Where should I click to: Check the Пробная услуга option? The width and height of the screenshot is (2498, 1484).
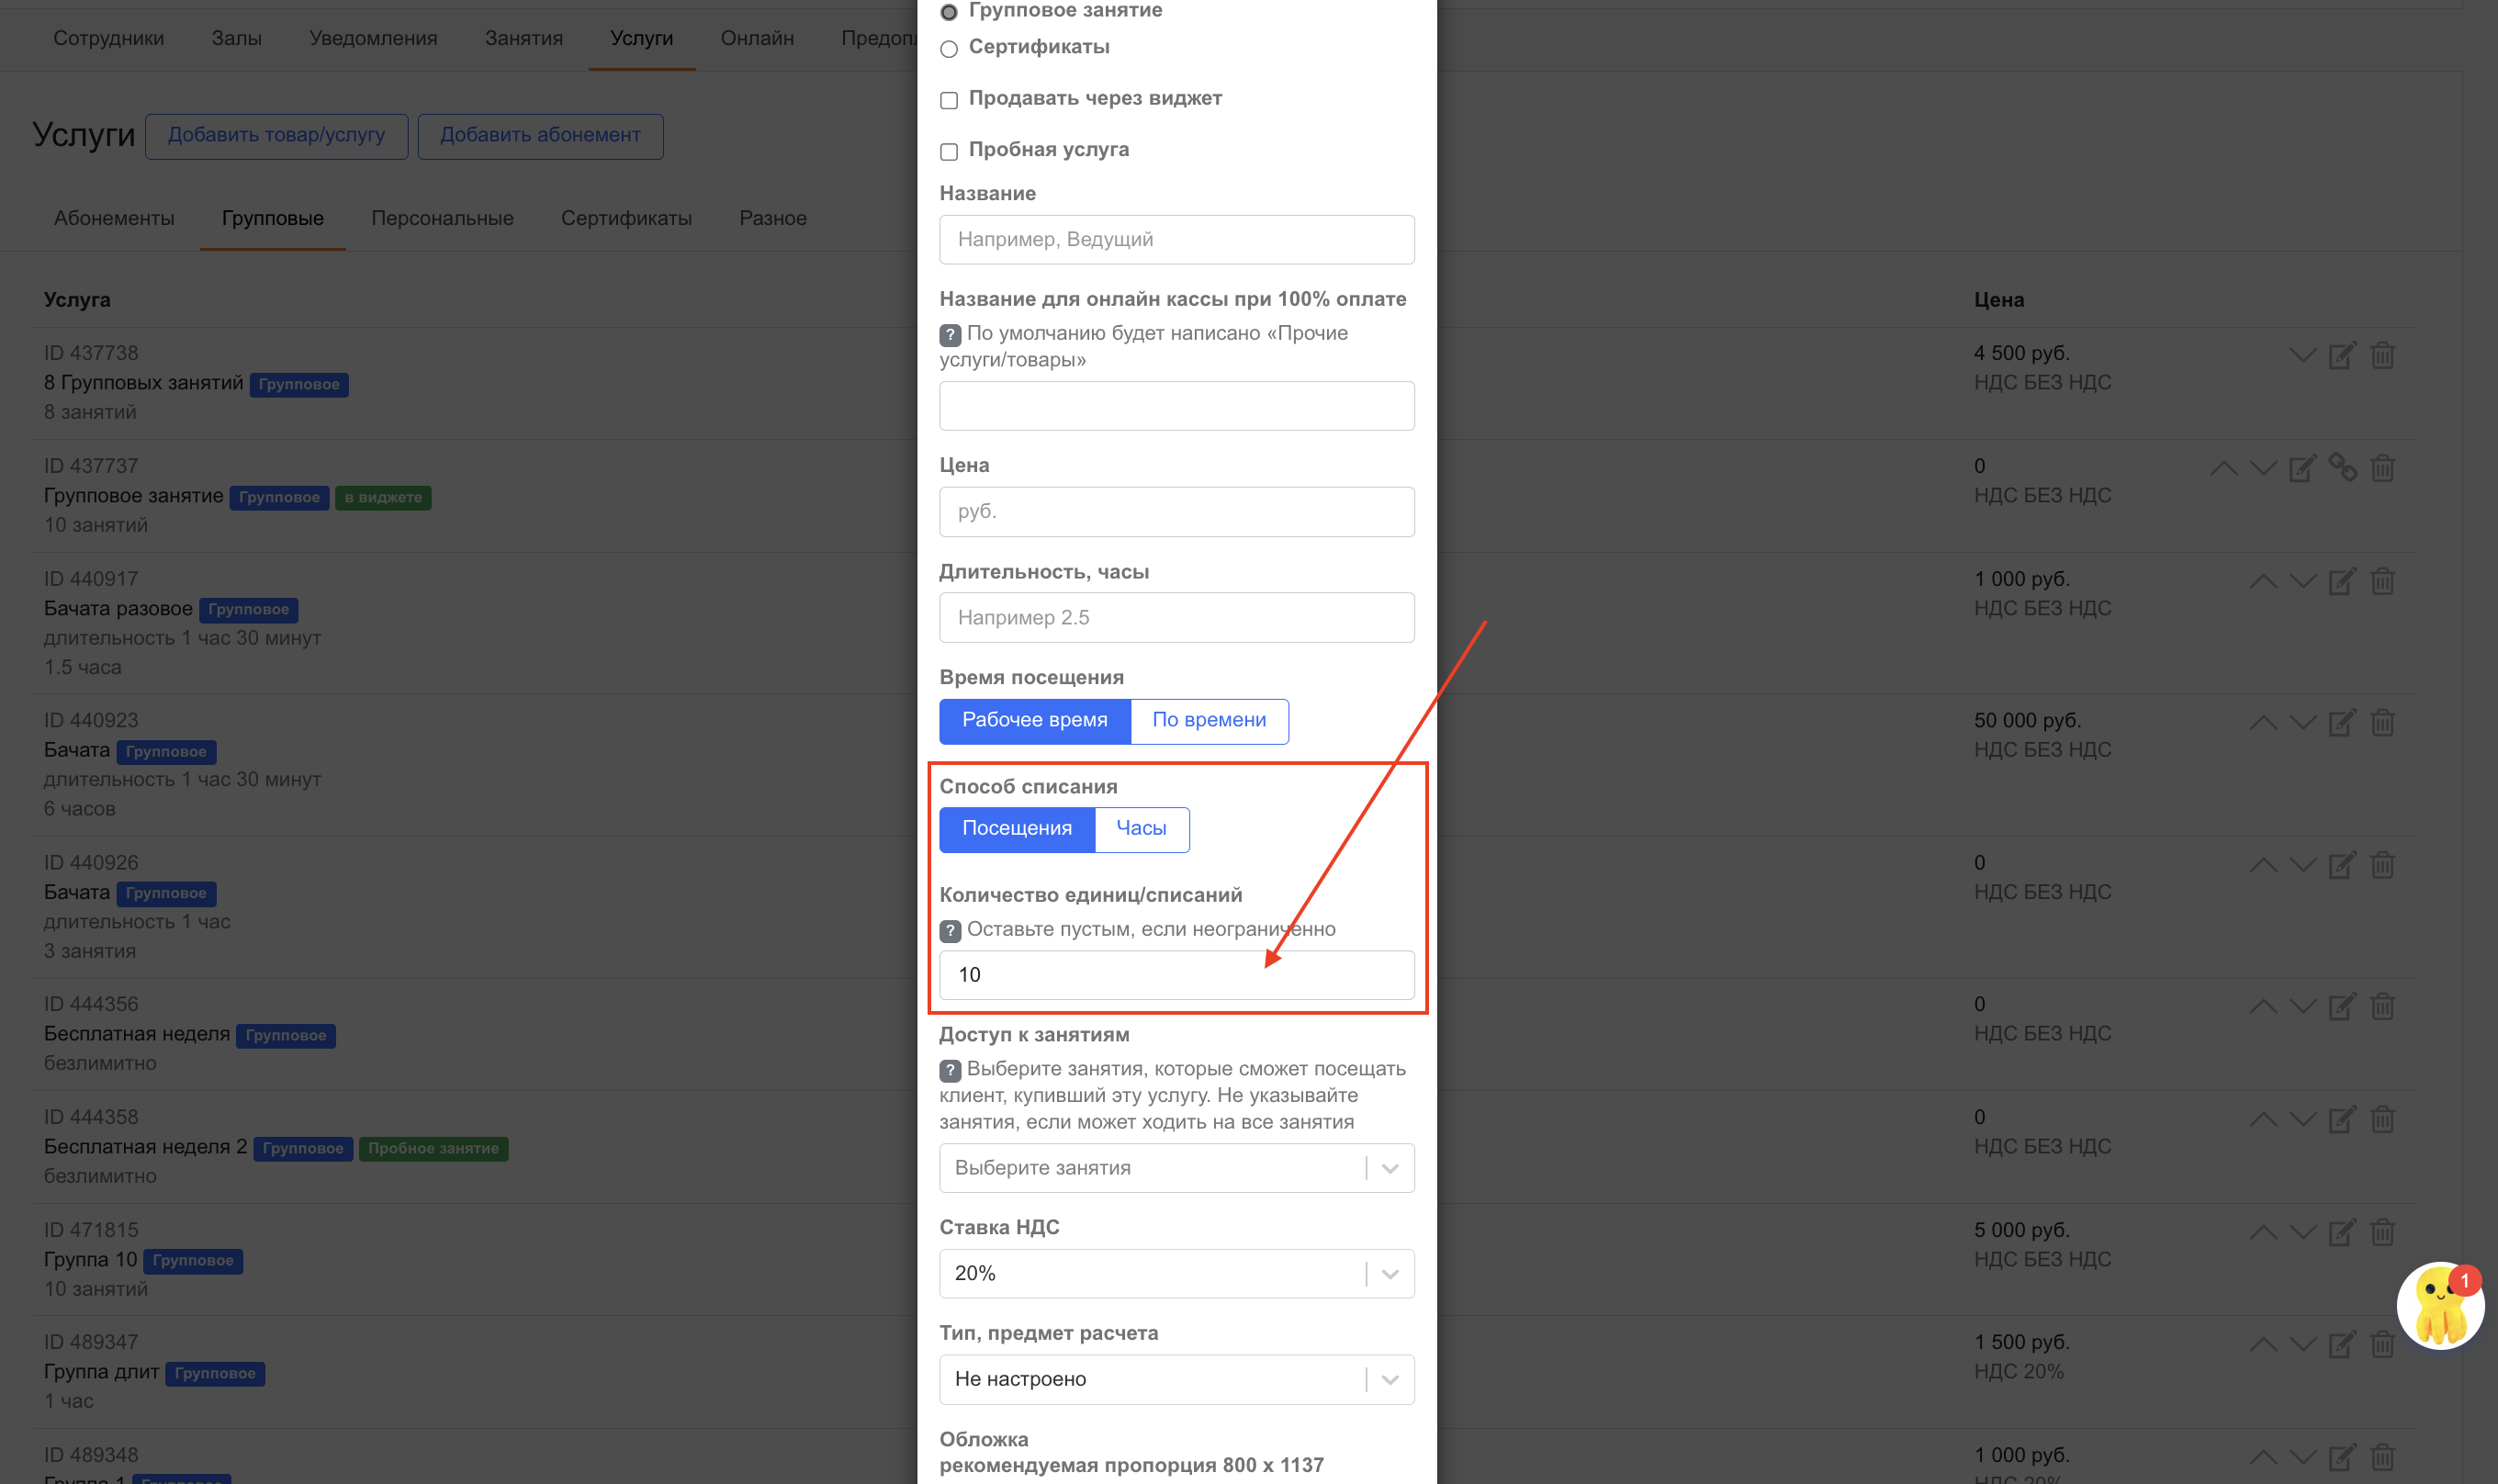pos(949,151)
